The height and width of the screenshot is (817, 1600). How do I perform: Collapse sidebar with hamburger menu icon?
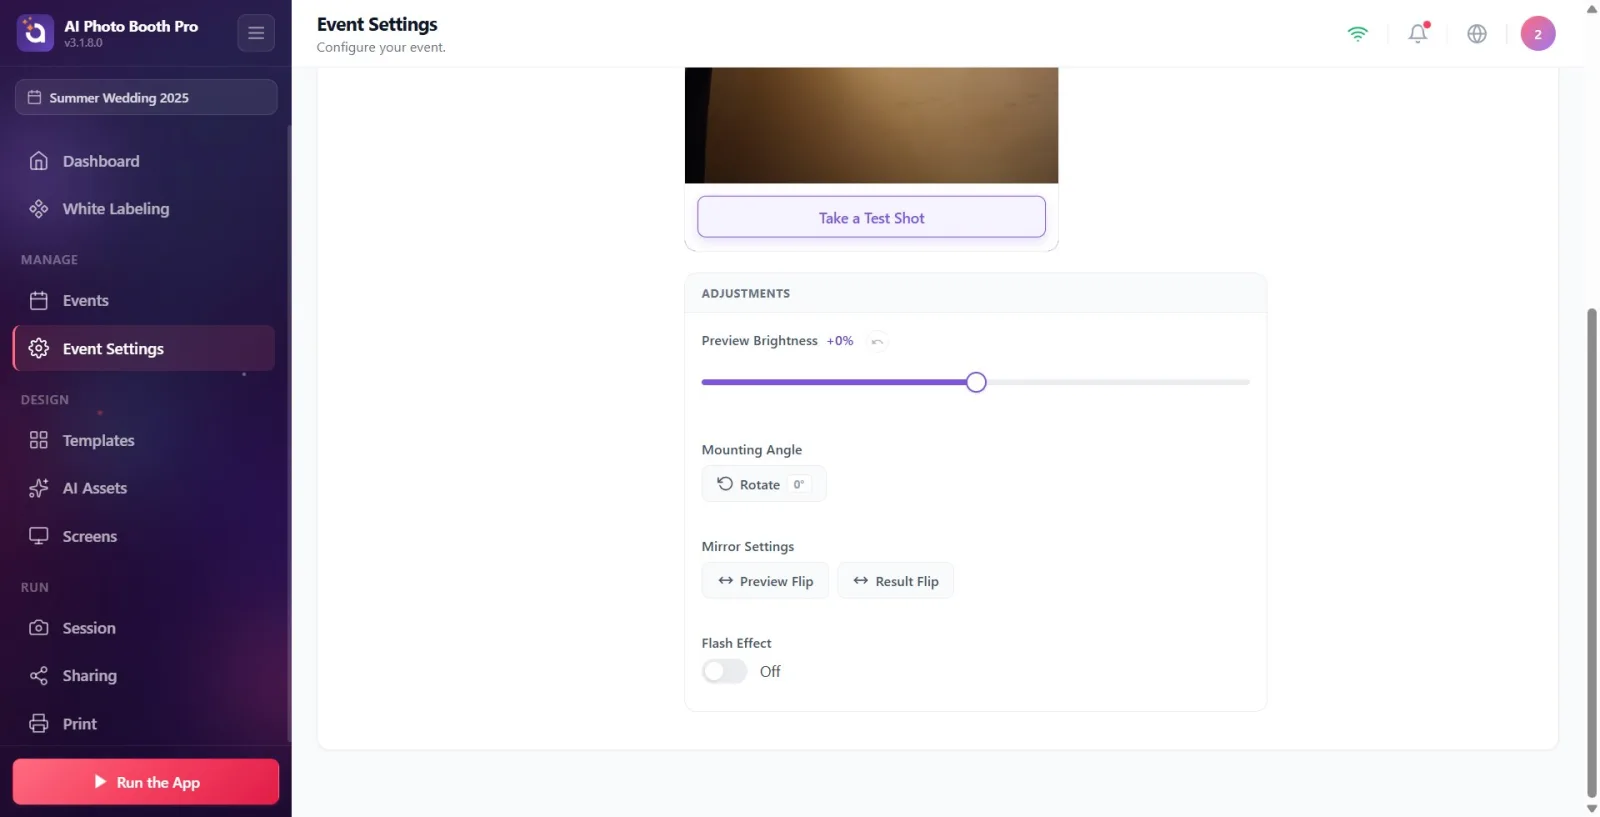pyautogui.click(x=256, y=33)
